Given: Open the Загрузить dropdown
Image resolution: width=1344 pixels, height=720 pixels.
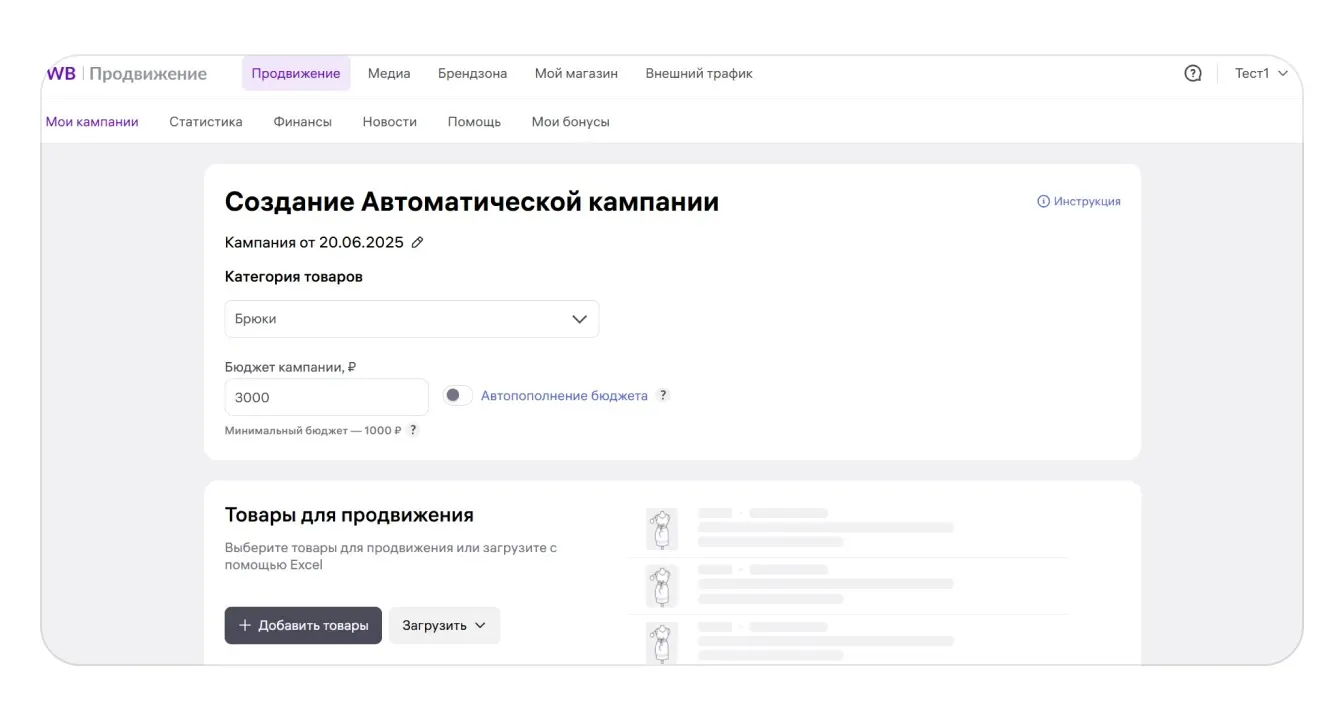Looking at the screenshot, I should coord(444,625).
